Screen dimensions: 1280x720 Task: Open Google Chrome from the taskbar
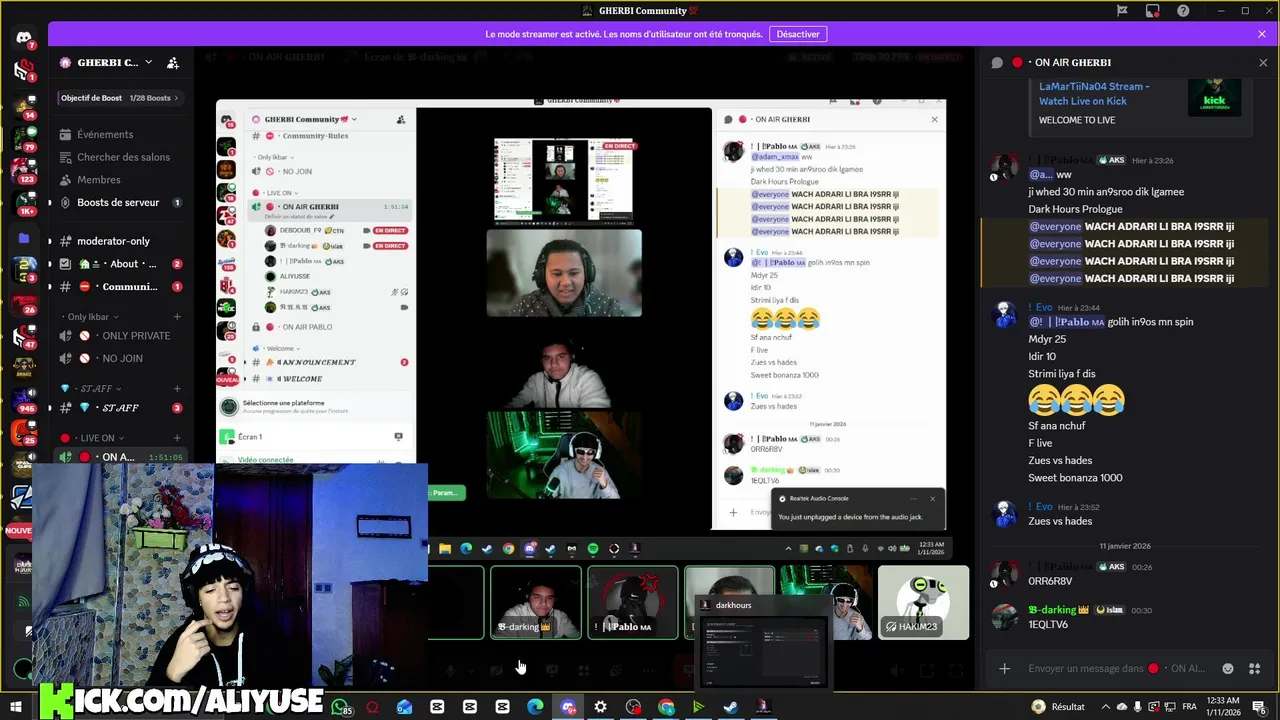[666, 707]
